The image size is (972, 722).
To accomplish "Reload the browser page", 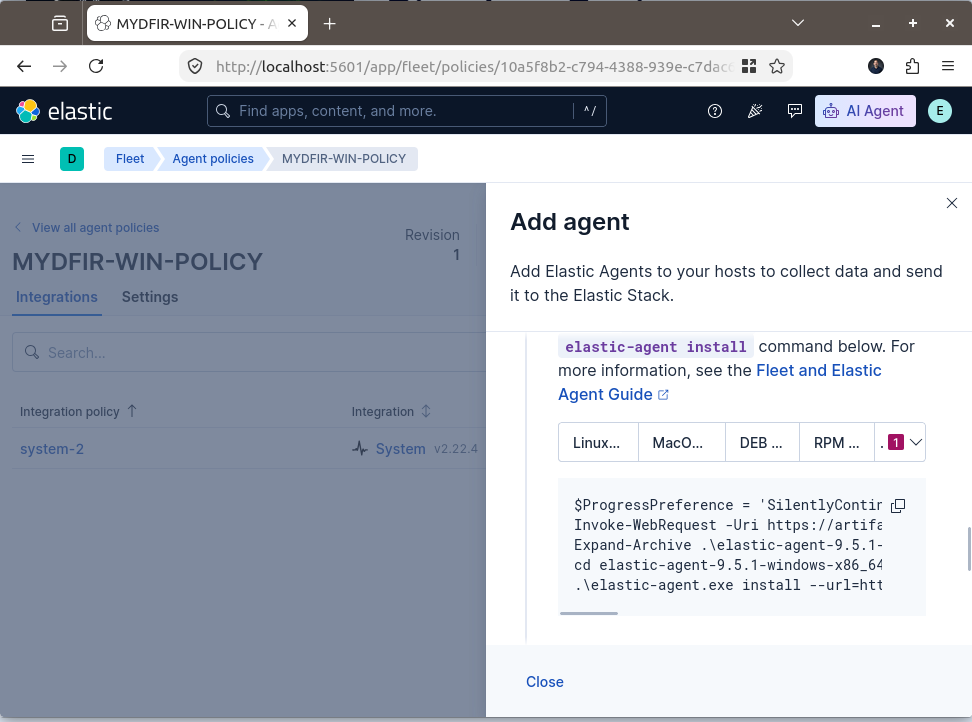I will [x=96, y=66].
